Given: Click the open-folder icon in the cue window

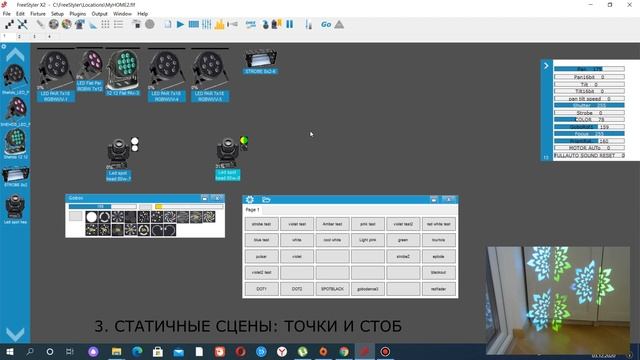Looking at the screenshot, I should [266, 199].
